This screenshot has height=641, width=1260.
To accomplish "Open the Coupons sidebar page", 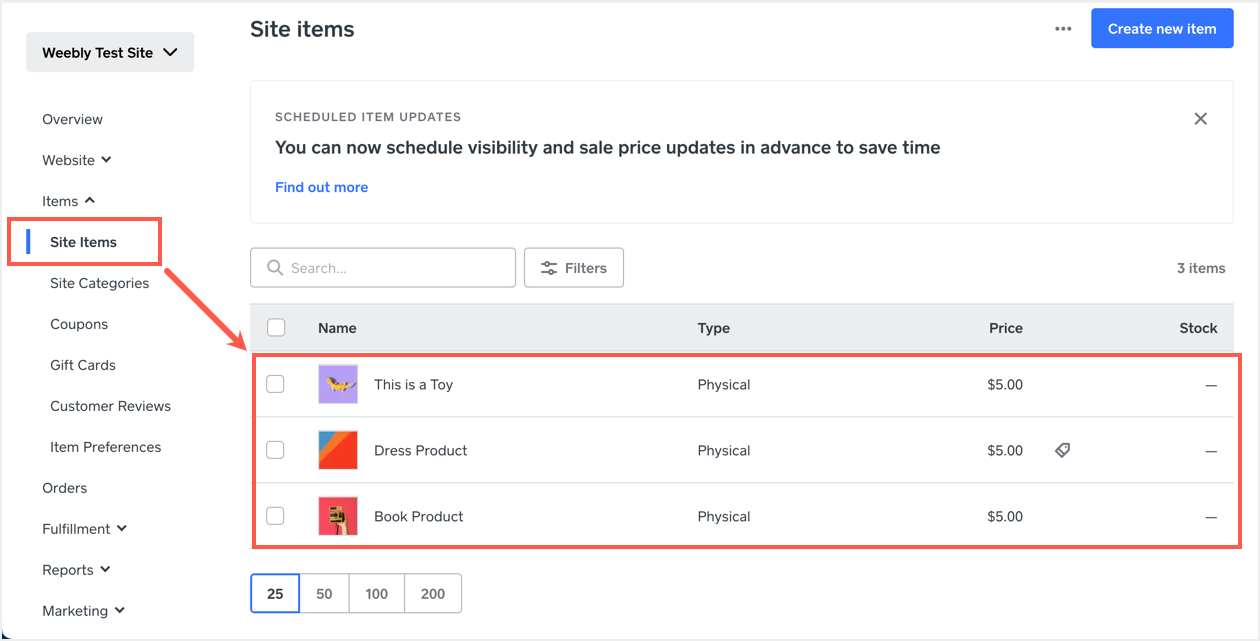I will point(79,324).
